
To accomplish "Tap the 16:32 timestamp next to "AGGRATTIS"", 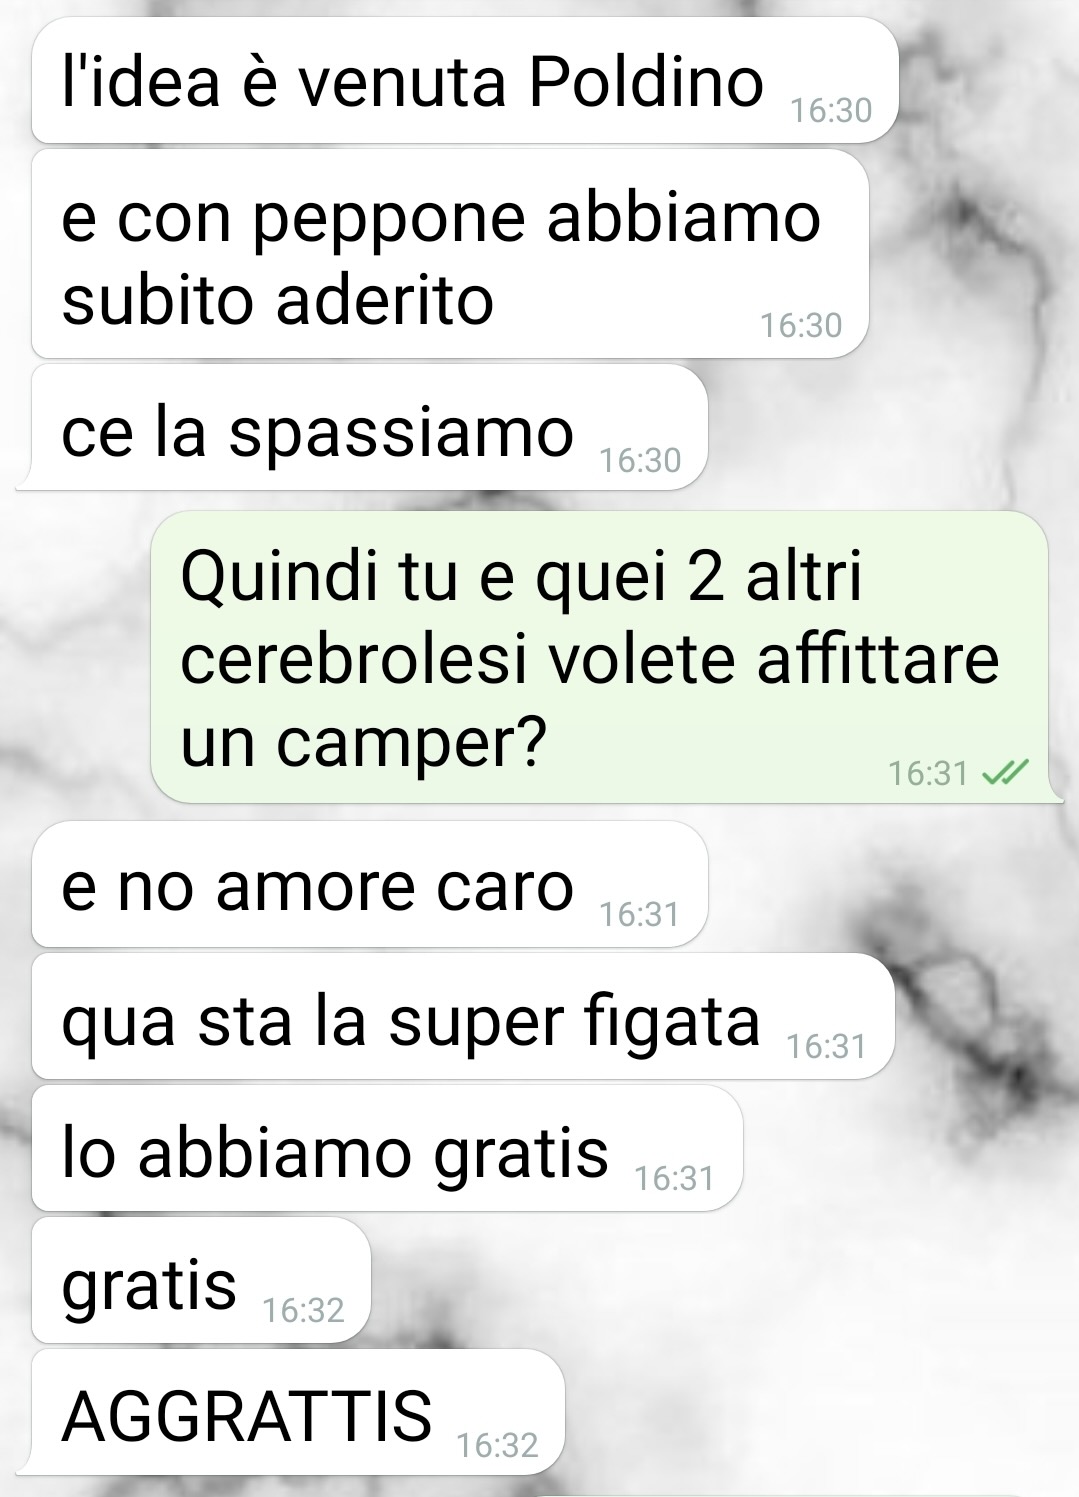I will [497, 1445].
